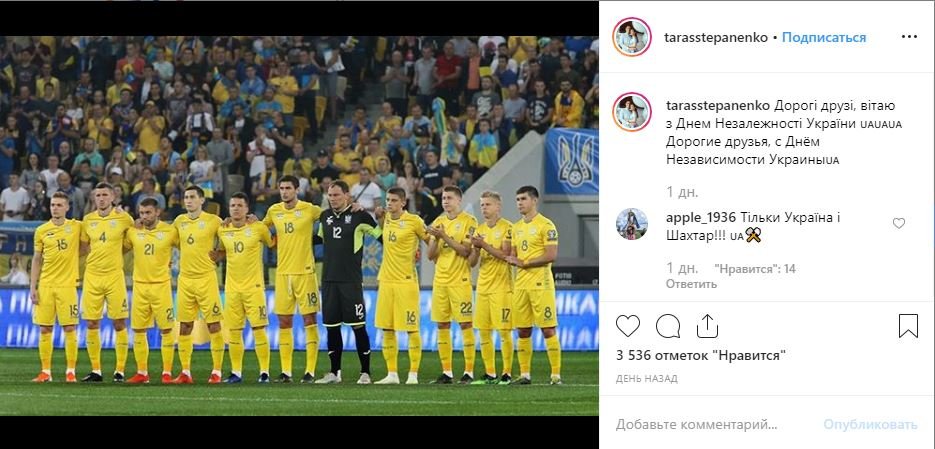Open the avatar next to the caption
Screen dimensions: 935x449
coord(631,112)
